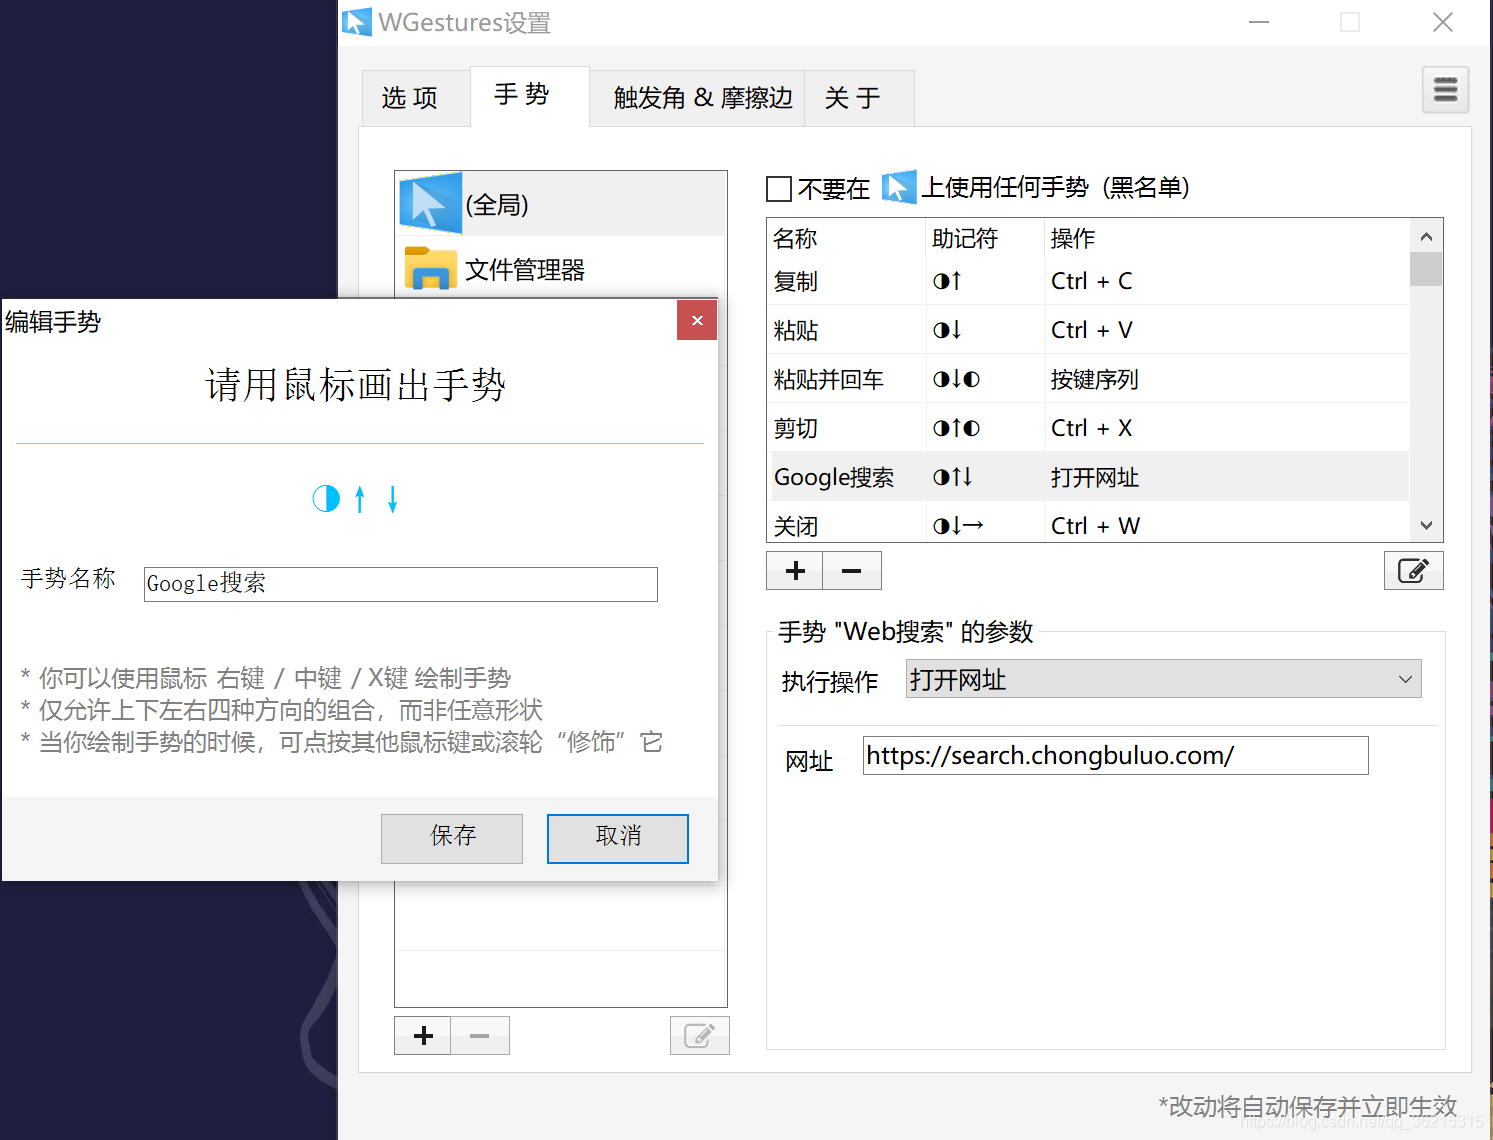The width and height of the screenshot is (1493, 1140).
Task: Click the remove application minus button under the app list
Action: click(x=480, y=1036)
